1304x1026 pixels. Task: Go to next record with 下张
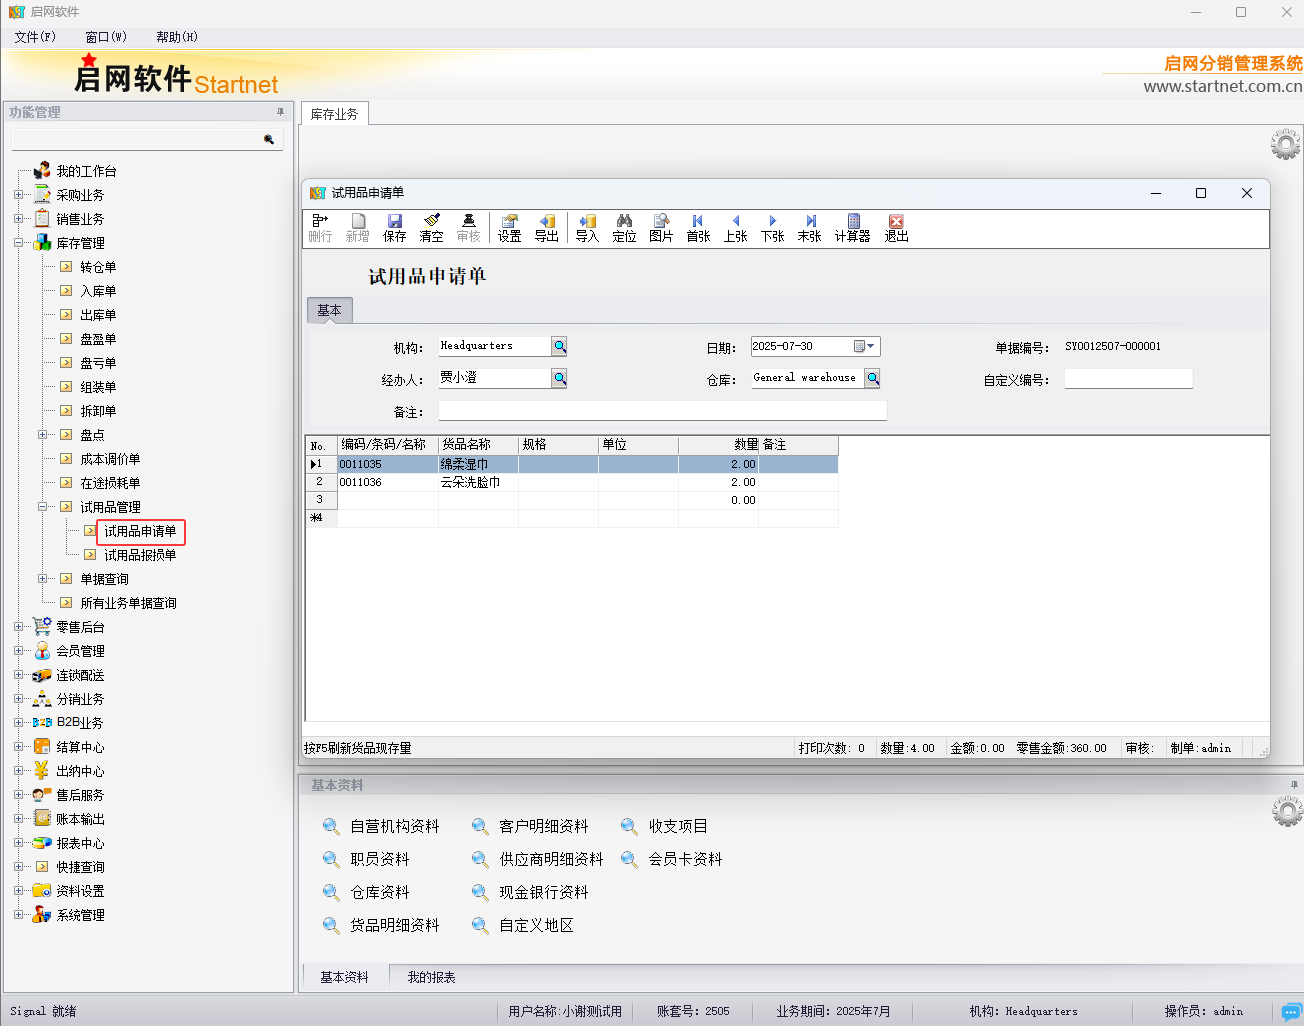click(x=772, y=228)
